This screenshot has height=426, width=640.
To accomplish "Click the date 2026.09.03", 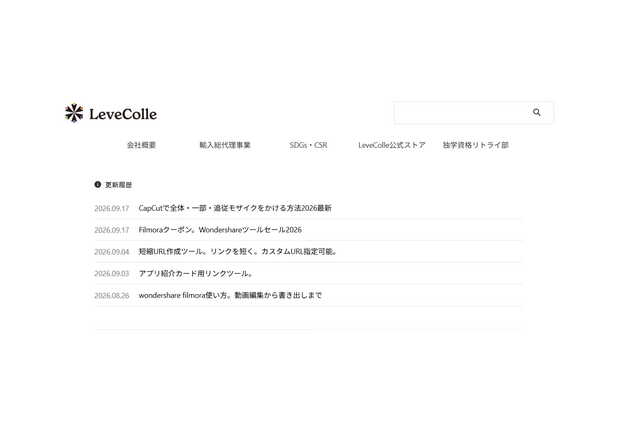I will tap(112, 273).
